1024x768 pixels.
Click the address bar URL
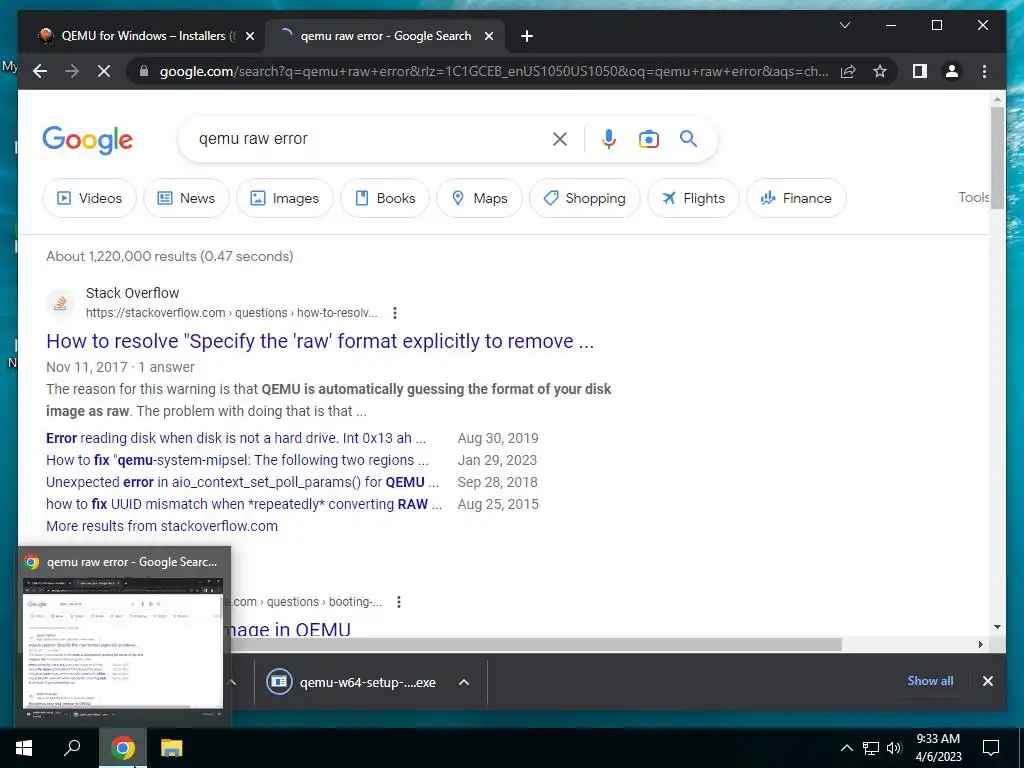tap(494, 71)
